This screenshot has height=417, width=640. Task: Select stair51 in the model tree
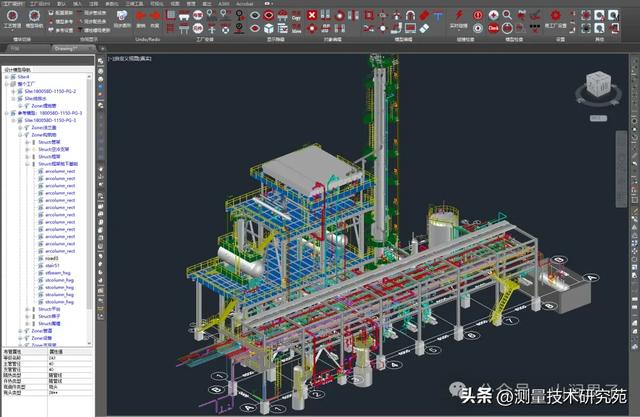[53, 266]
